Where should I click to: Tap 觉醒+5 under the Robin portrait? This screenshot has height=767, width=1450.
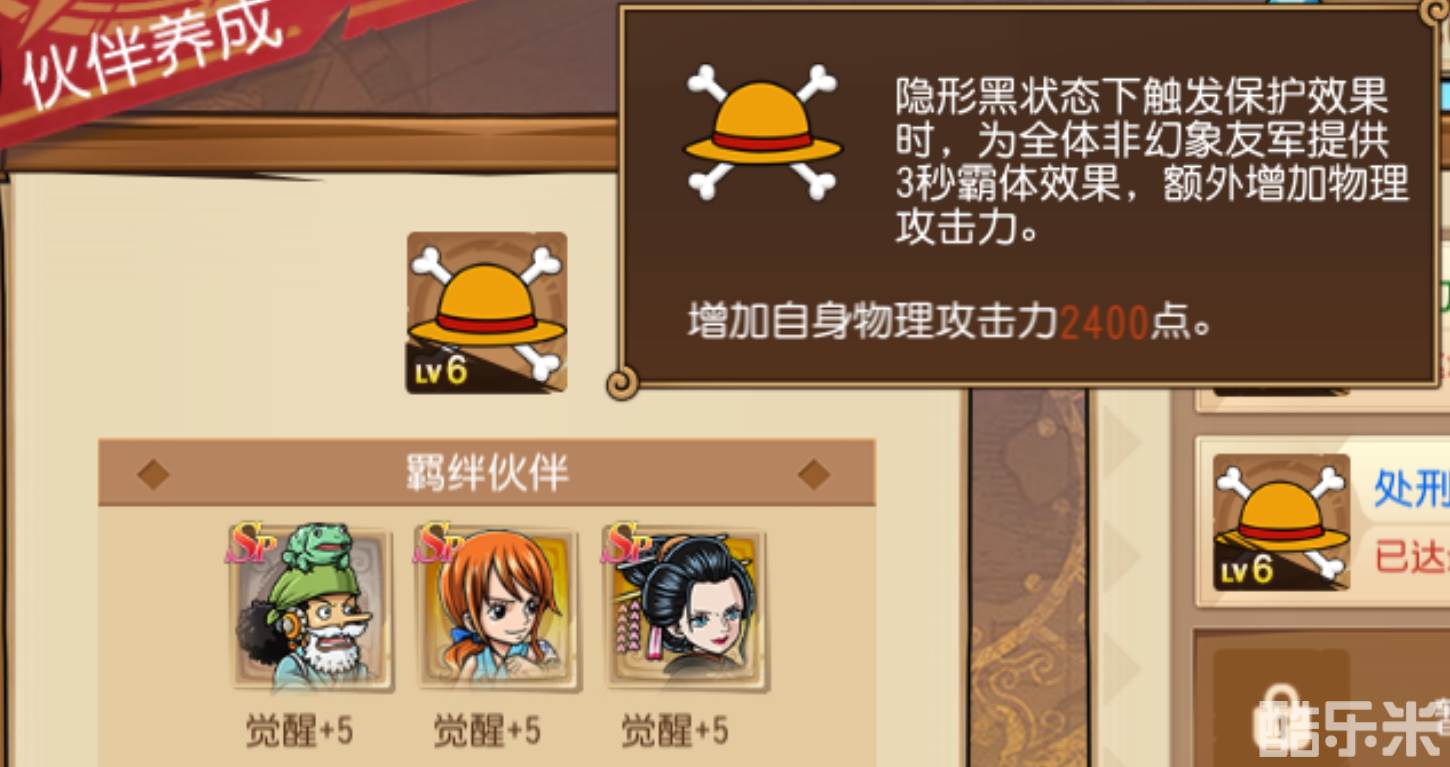click(675, 731)
